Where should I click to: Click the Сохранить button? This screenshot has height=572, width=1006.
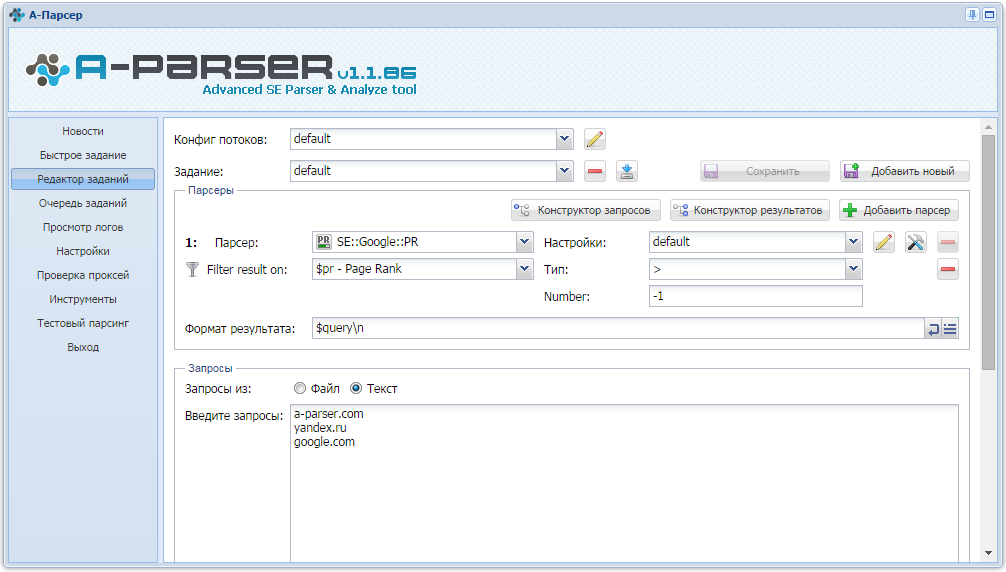tap(765, 171)
